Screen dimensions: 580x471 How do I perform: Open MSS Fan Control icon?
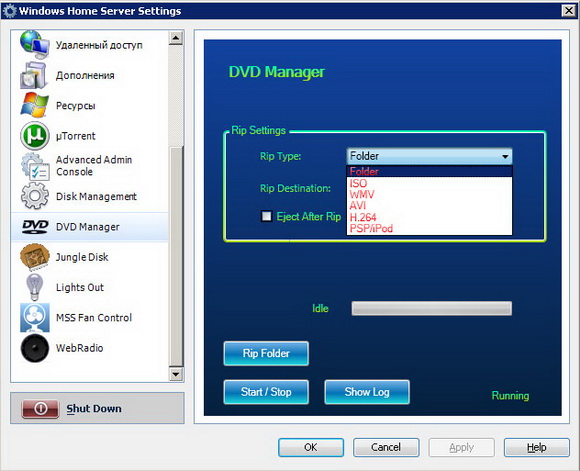[34, 317]
